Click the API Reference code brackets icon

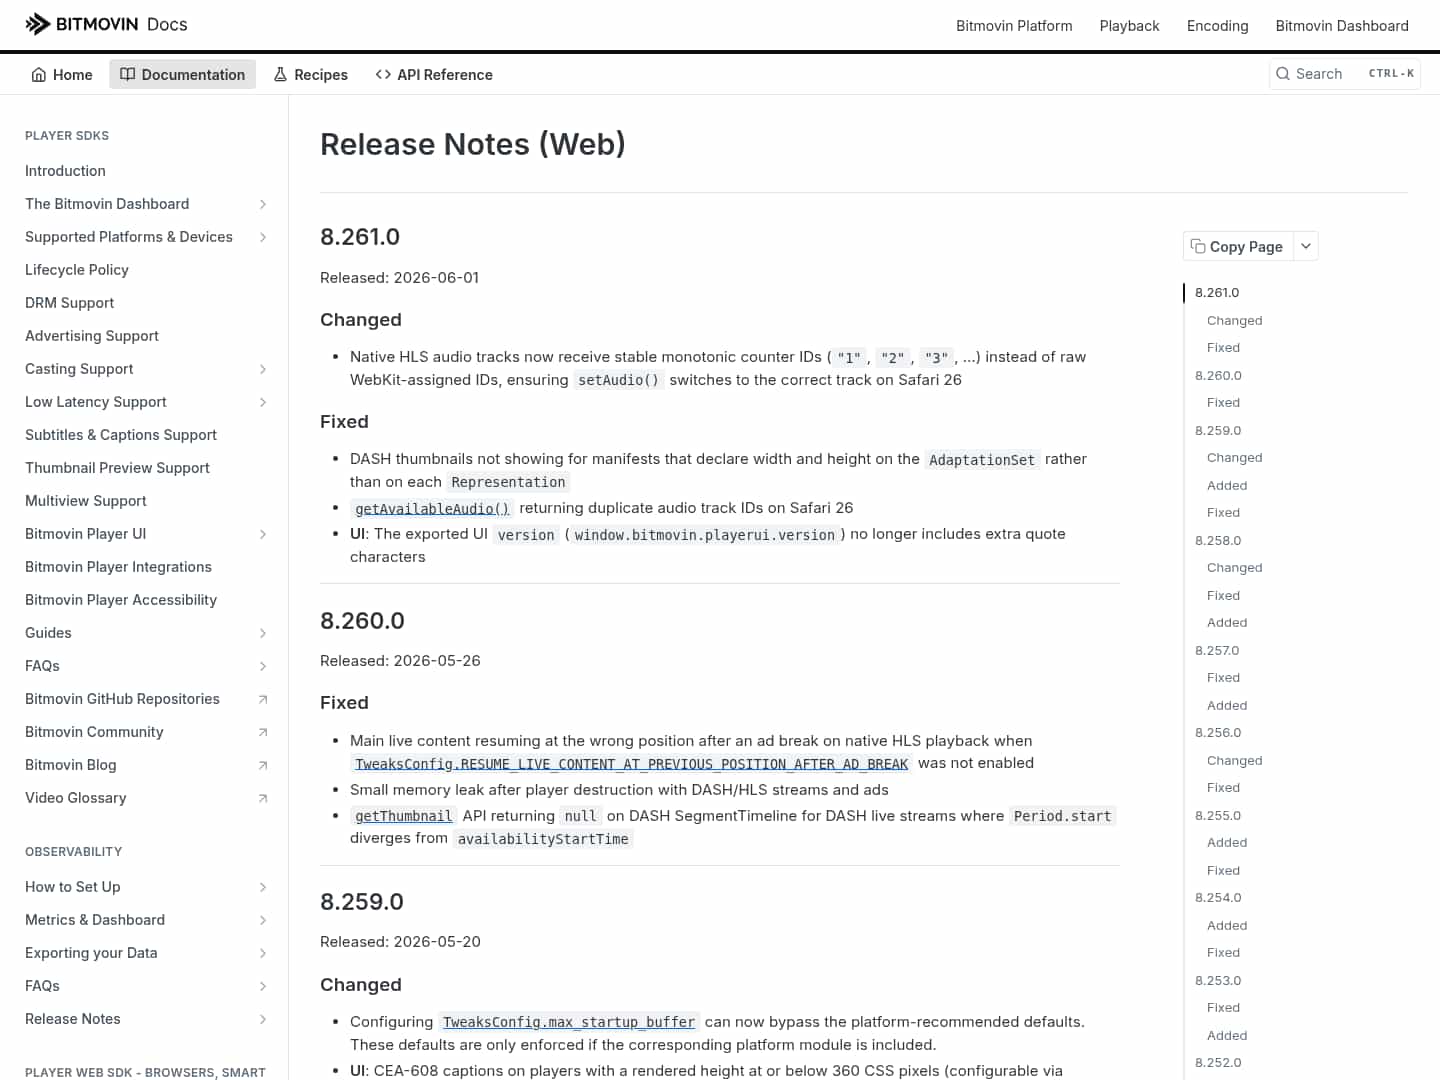point(383,75)
